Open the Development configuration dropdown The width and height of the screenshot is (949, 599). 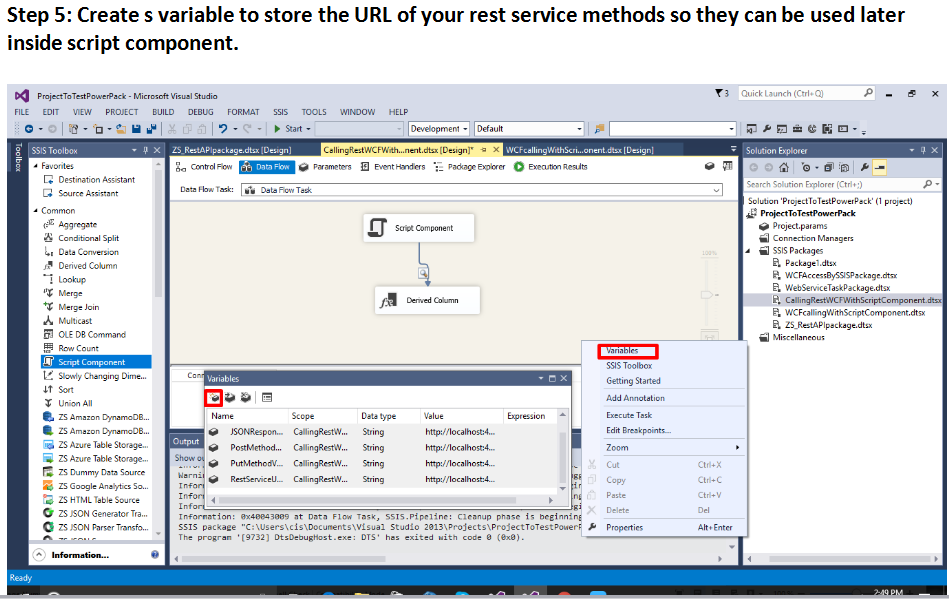(x=465, y=129)
